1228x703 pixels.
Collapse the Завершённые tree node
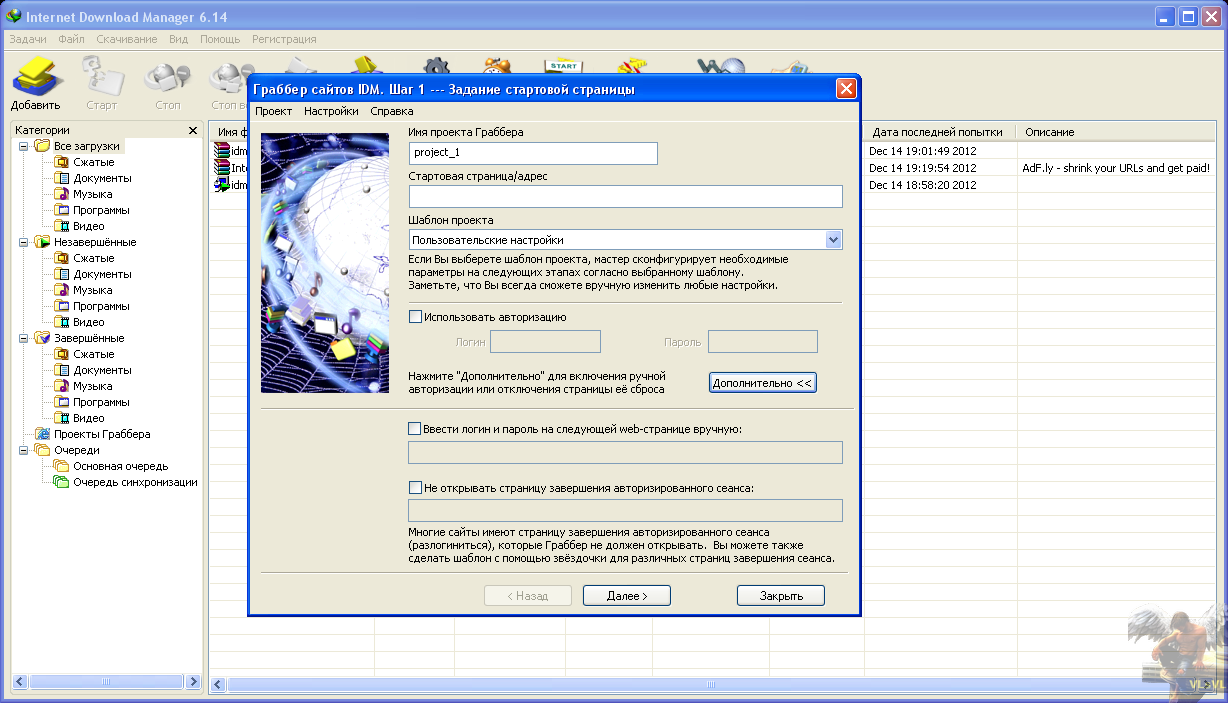point(23,338)
